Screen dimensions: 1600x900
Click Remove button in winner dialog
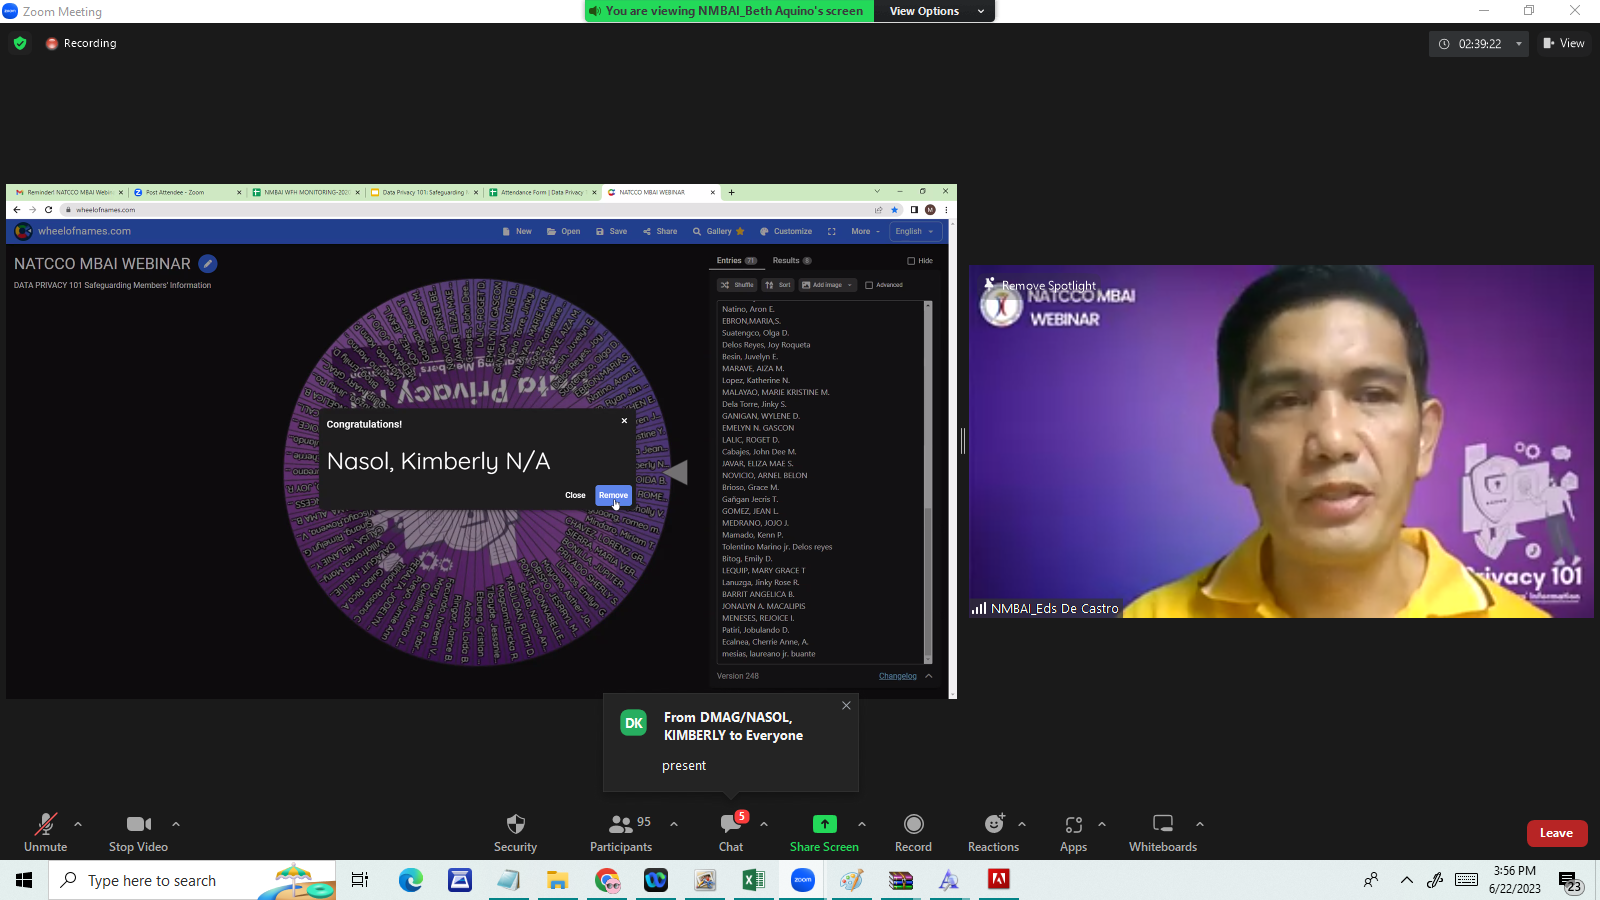click(x=614, y=495)
